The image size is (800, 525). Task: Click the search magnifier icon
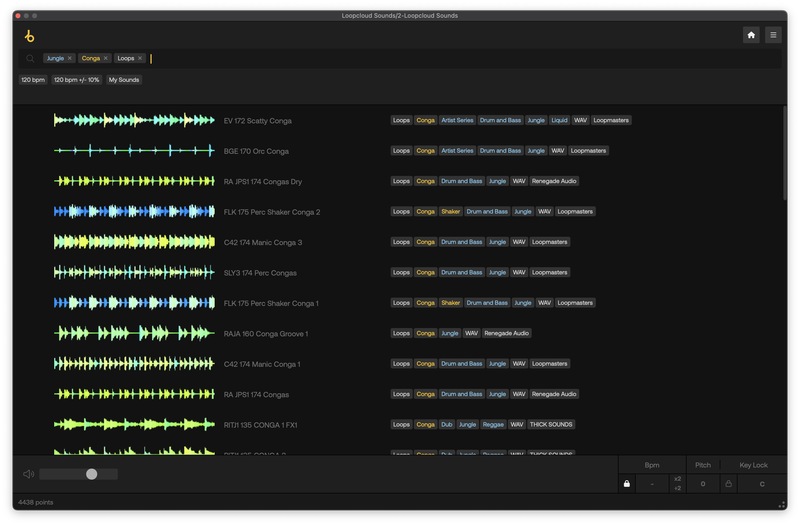30,59
